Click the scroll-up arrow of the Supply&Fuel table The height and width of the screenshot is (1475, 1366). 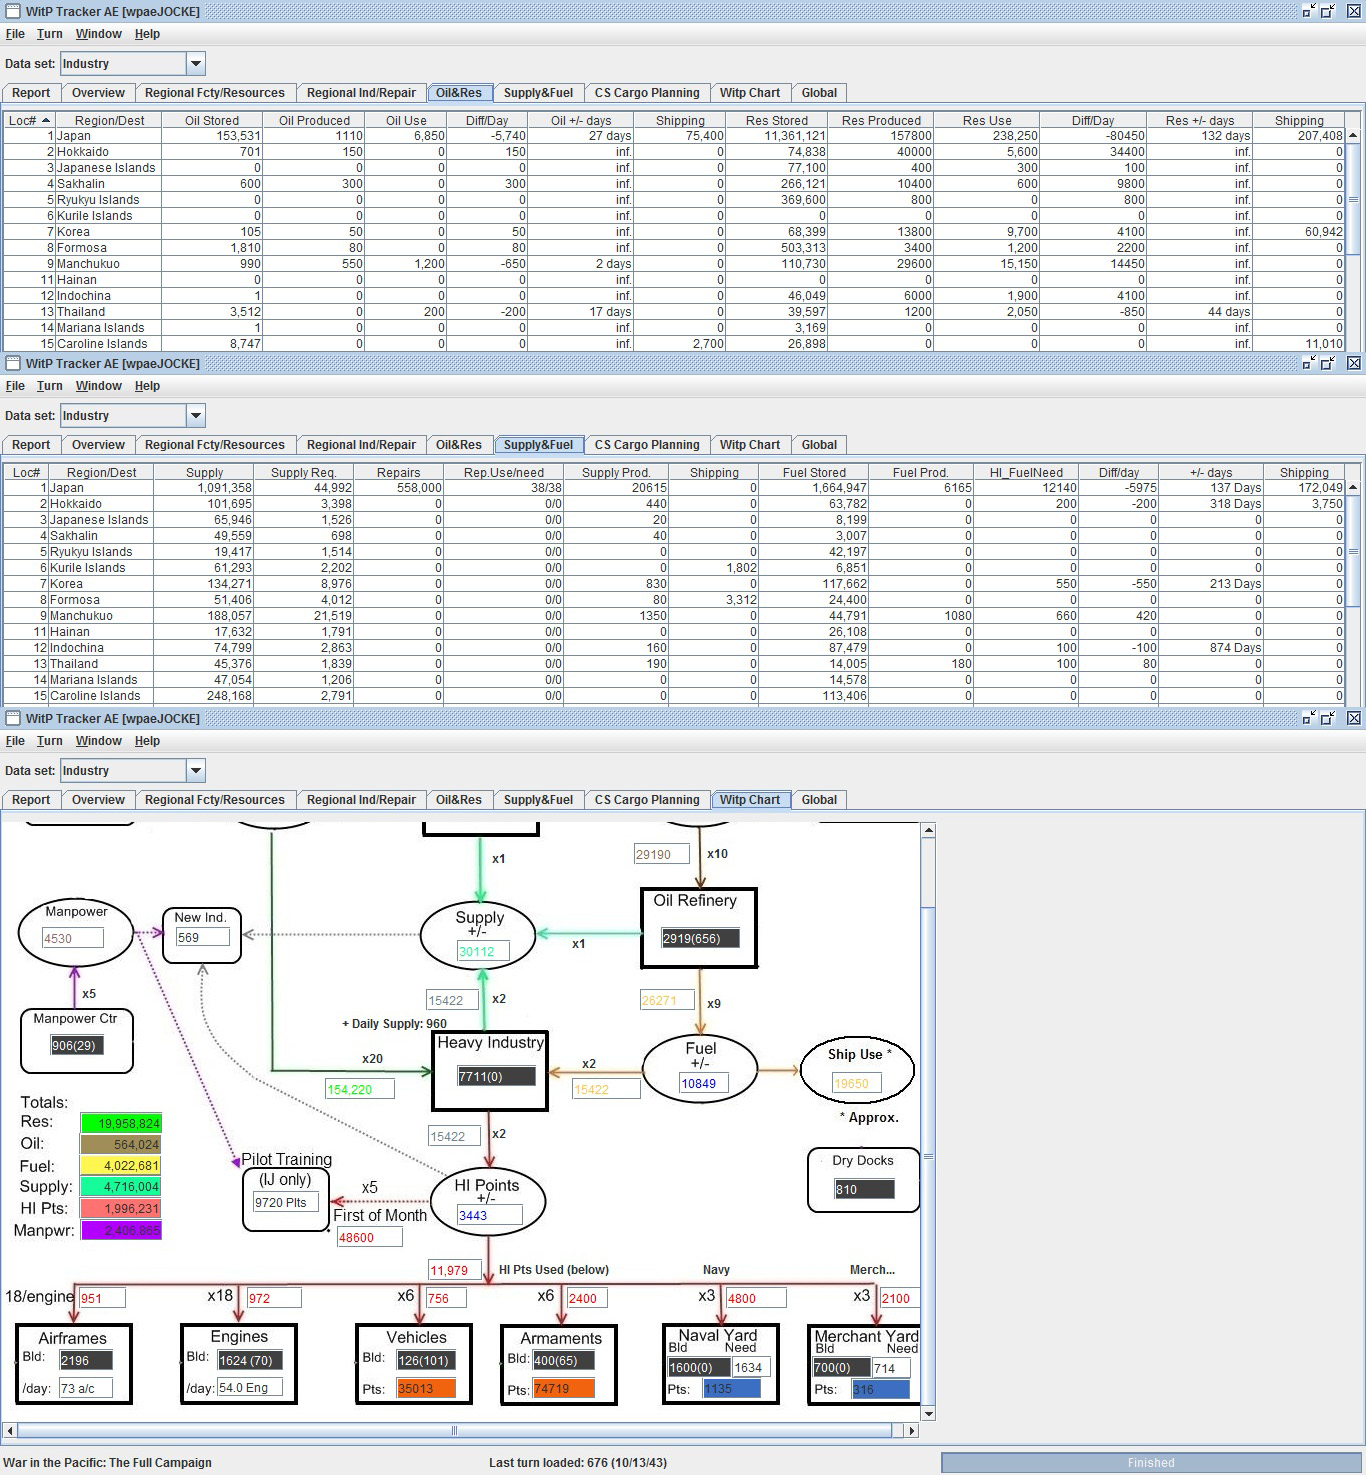pos(1353,488)
